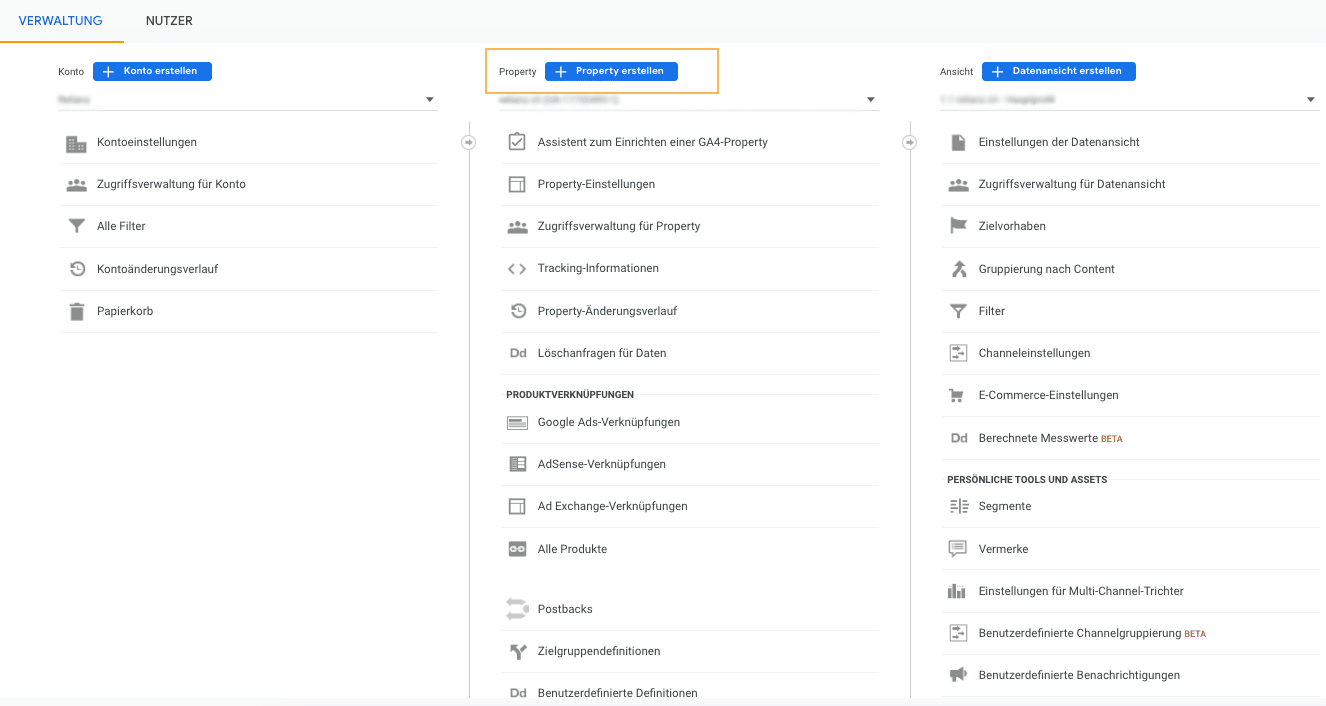Expand the Ansicht data view dropdown

(1311, 100)
